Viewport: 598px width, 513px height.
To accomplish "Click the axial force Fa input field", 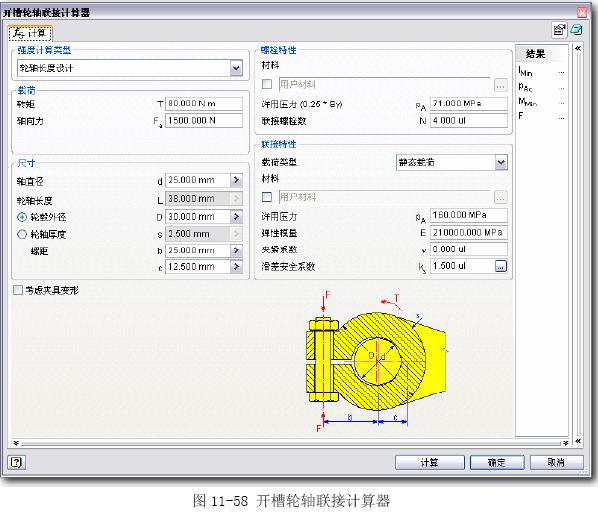I will tap(204, 121).
